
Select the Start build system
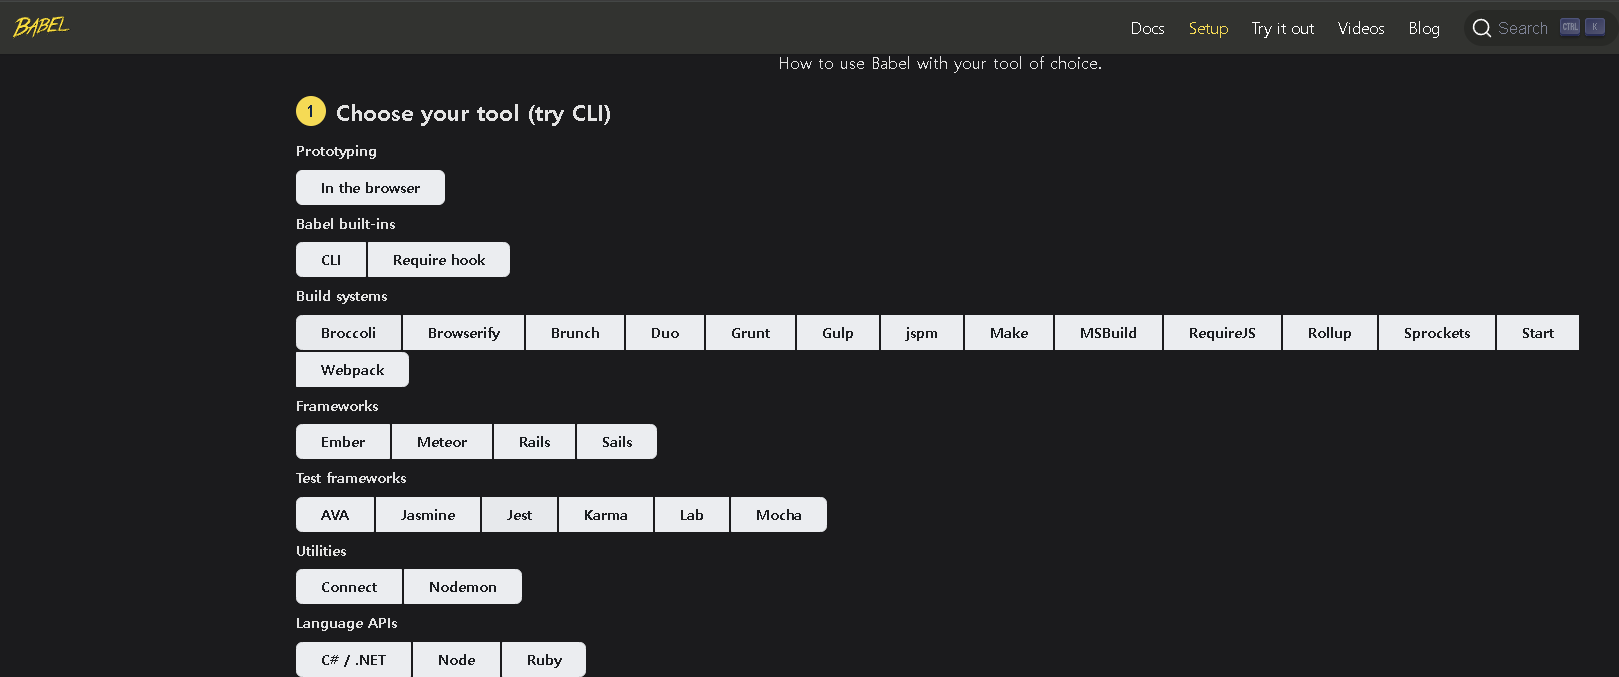tap(1538, 333)
